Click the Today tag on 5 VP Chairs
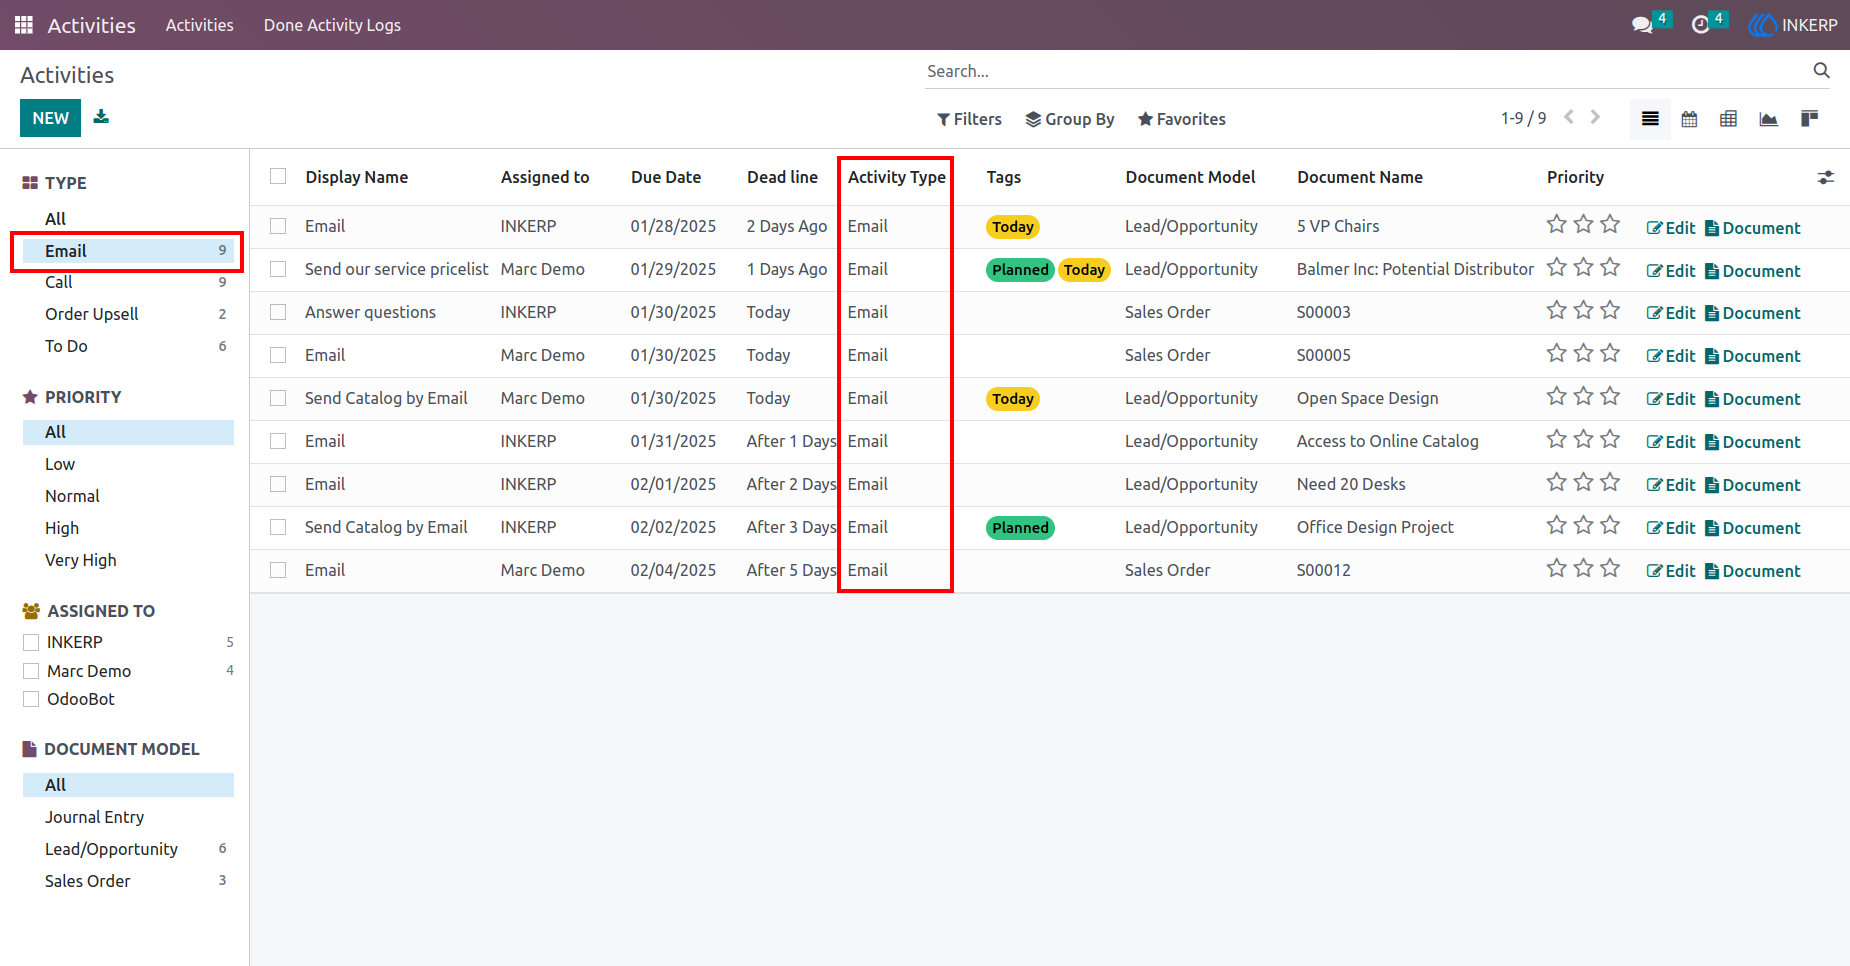Screen dimensions: 1850x966 tap(1013, 227)
